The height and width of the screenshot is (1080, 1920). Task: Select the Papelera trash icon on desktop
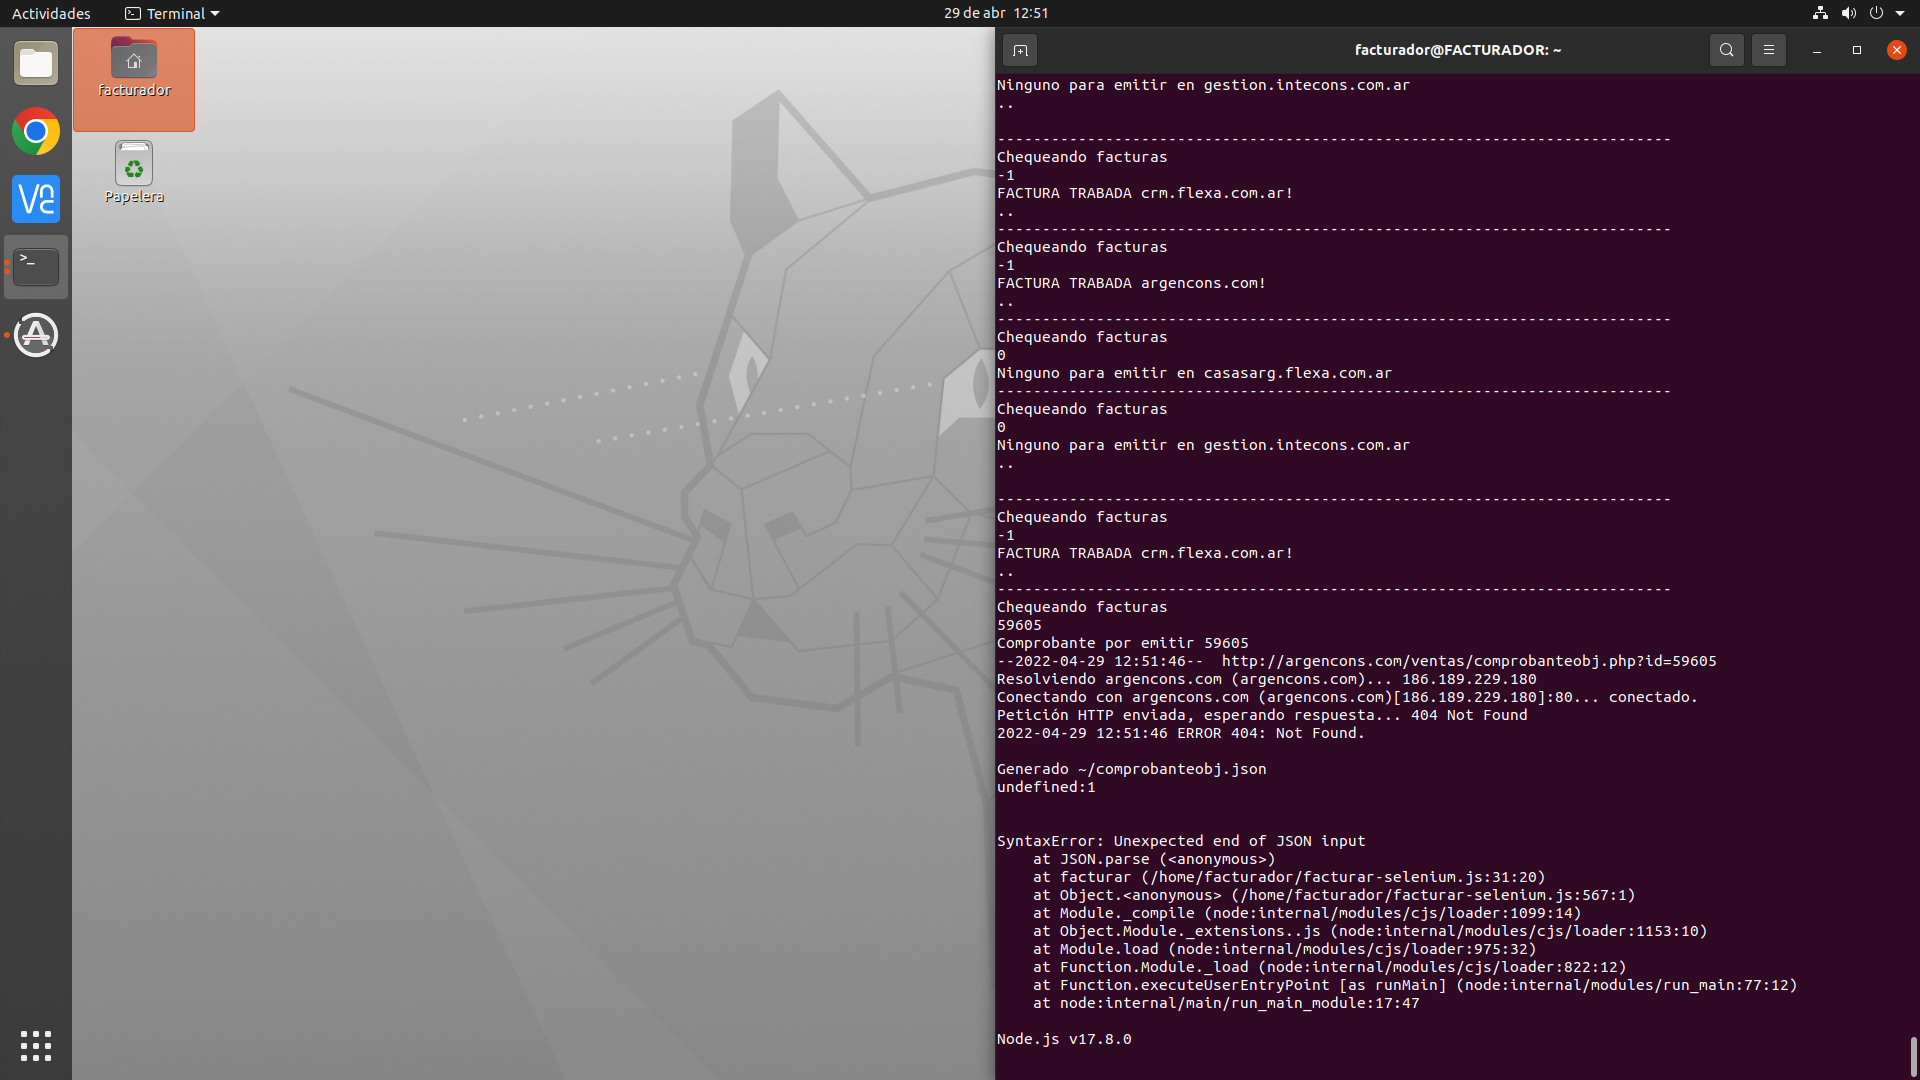[x=134, y=173]
